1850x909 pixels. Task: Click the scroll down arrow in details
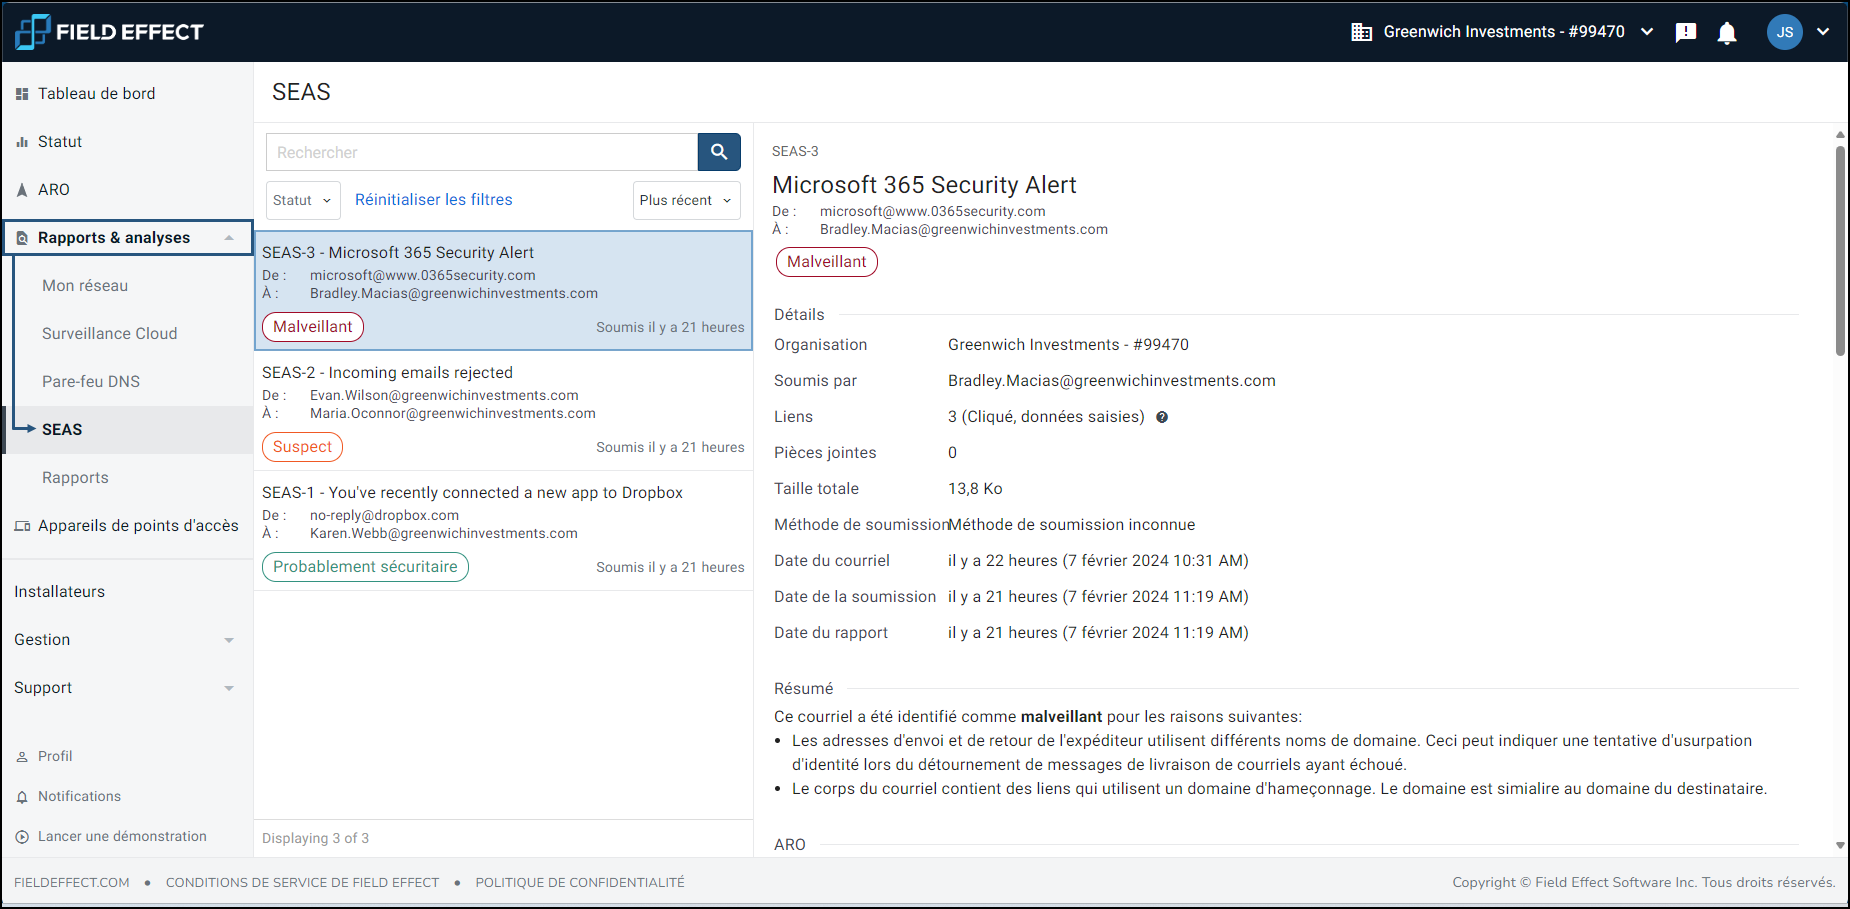click(1840, 846)
